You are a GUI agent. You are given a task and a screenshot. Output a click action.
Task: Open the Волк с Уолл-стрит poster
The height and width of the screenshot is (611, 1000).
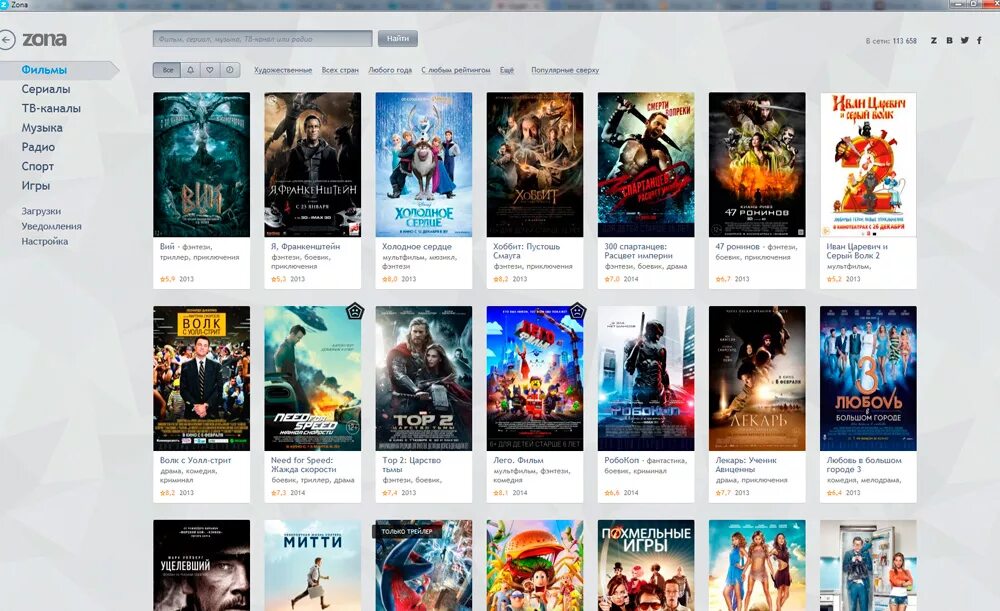point(202,378)
